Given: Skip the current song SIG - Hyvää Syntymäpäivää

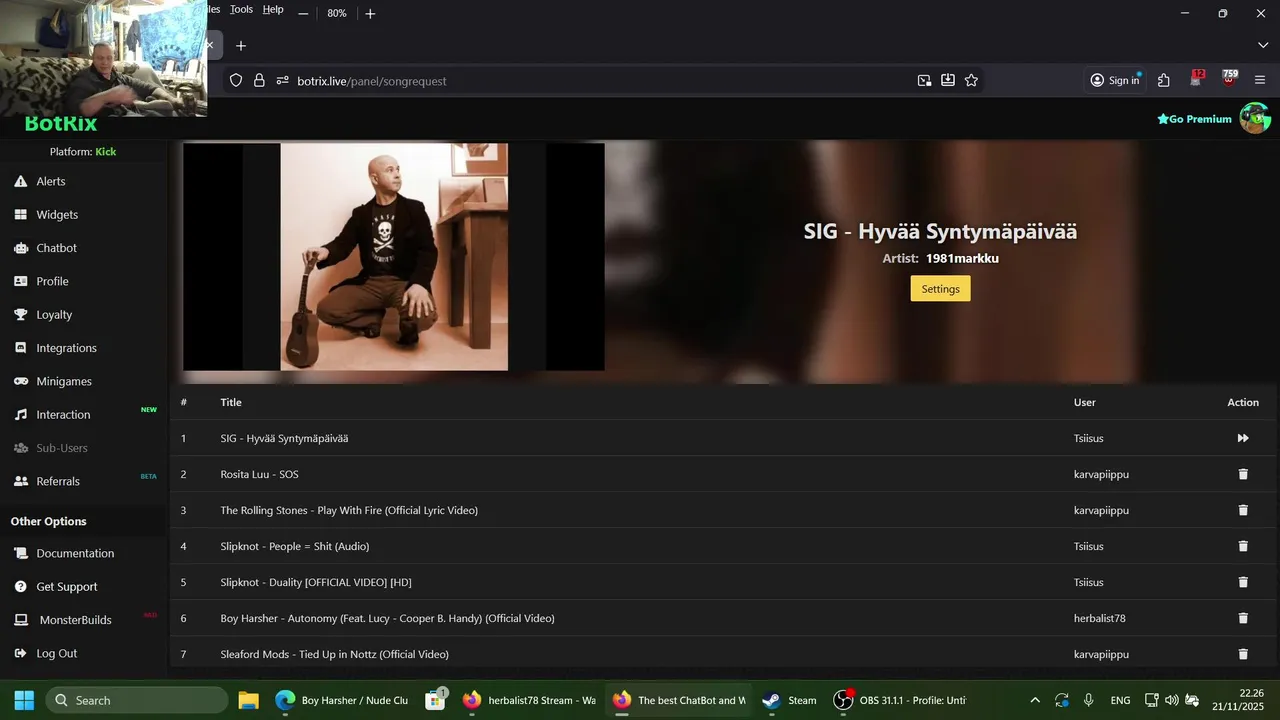Looking at the screenshot, I should [1243, 438].
